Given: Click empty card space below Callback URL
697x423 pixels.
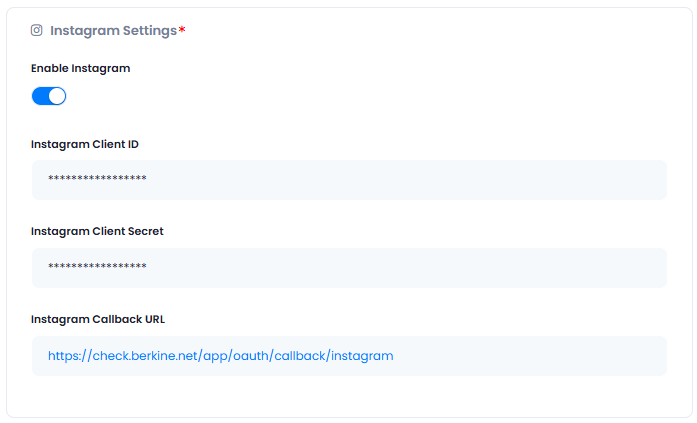Looking at the screenshot, I should coord(349,396).
